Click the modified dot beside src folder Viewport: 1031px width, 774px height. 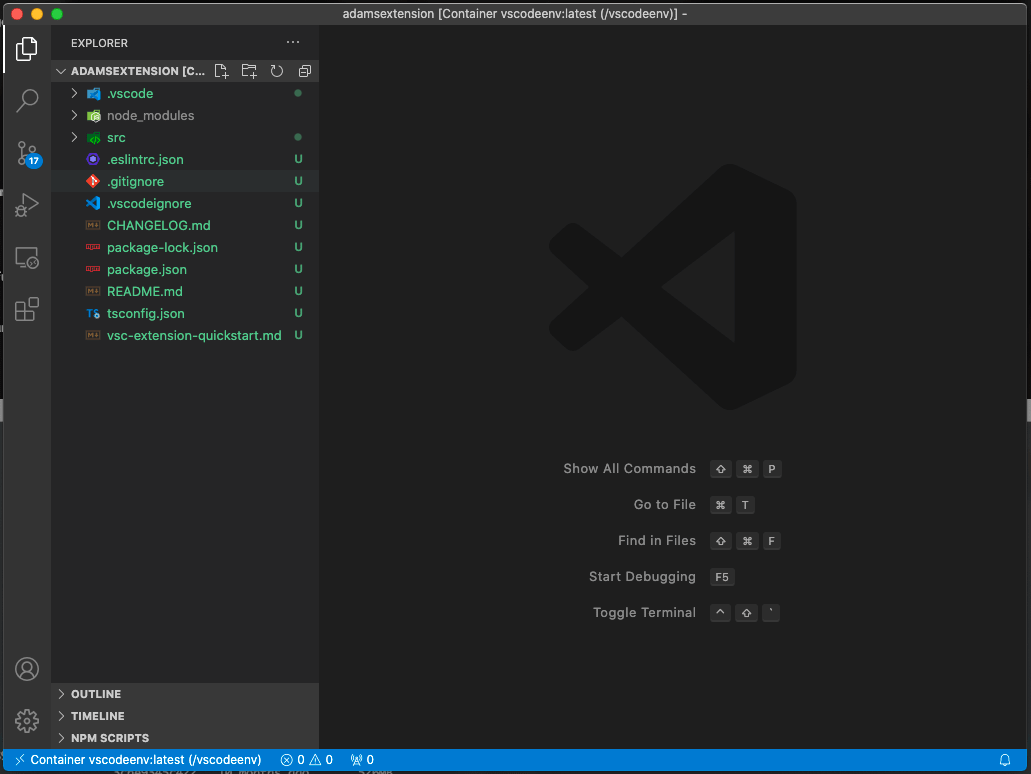pyautogui.click(x=298, y=137)
